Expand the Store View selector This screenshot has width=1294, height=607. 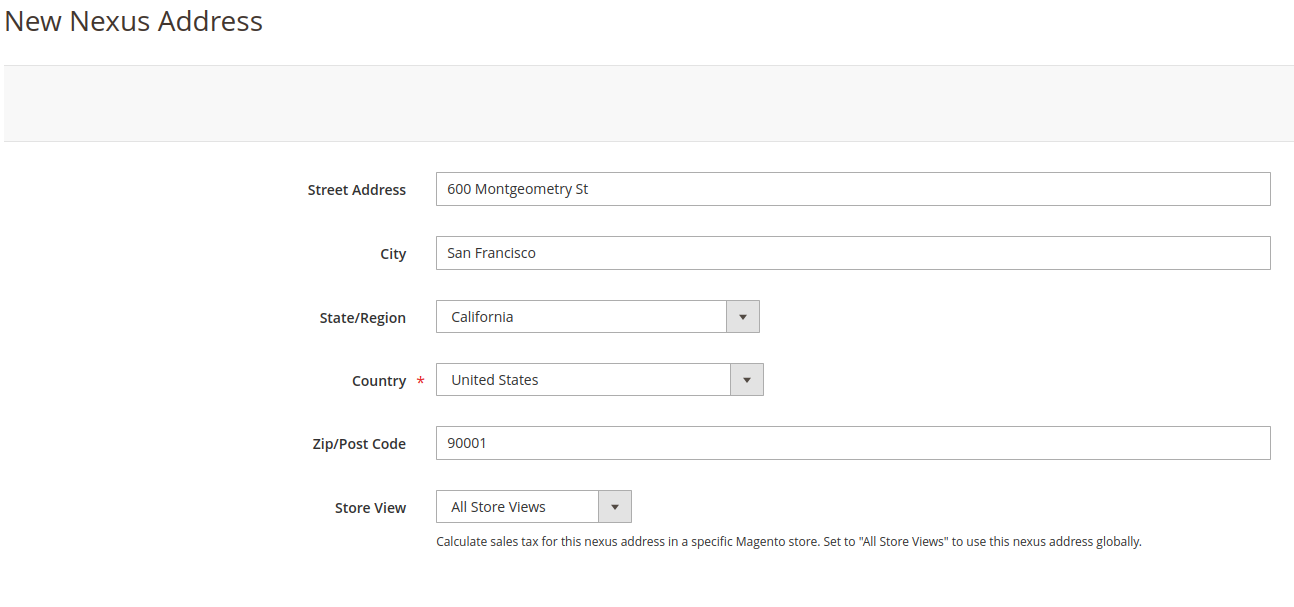[x=518, y=507]
